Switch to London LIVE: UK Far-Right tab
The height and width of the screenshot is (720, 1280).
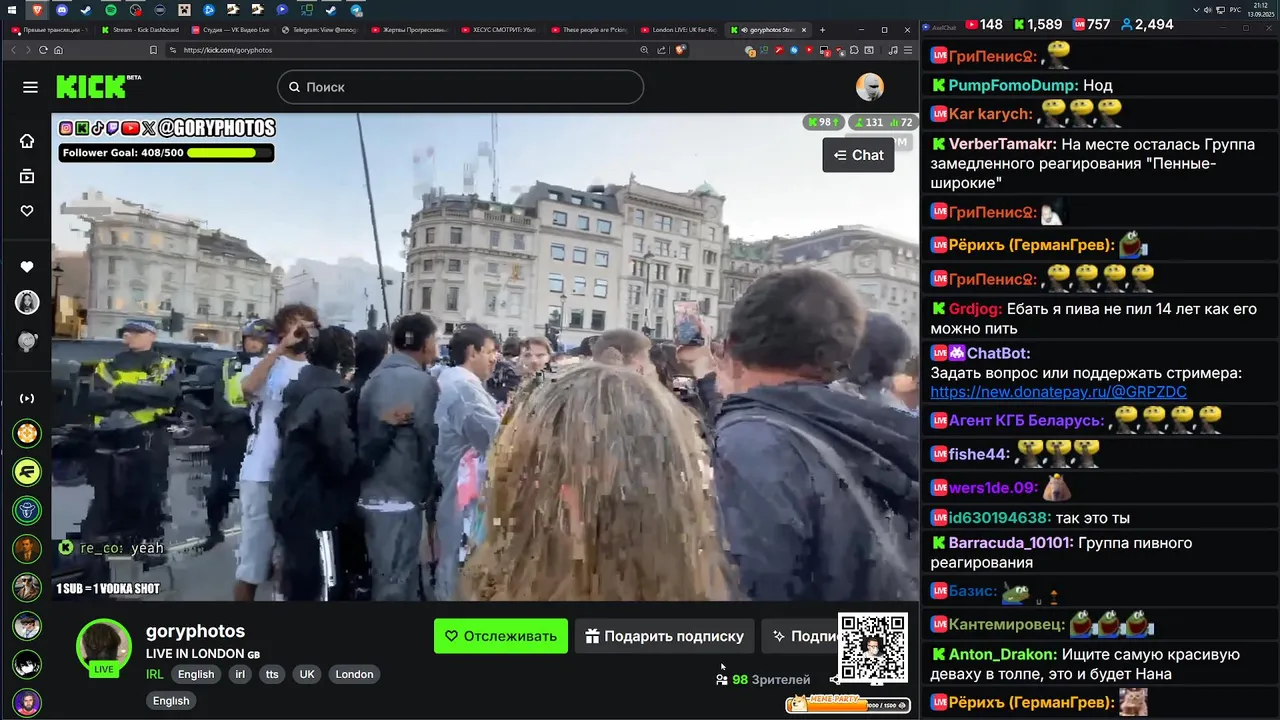click(680, 30)
